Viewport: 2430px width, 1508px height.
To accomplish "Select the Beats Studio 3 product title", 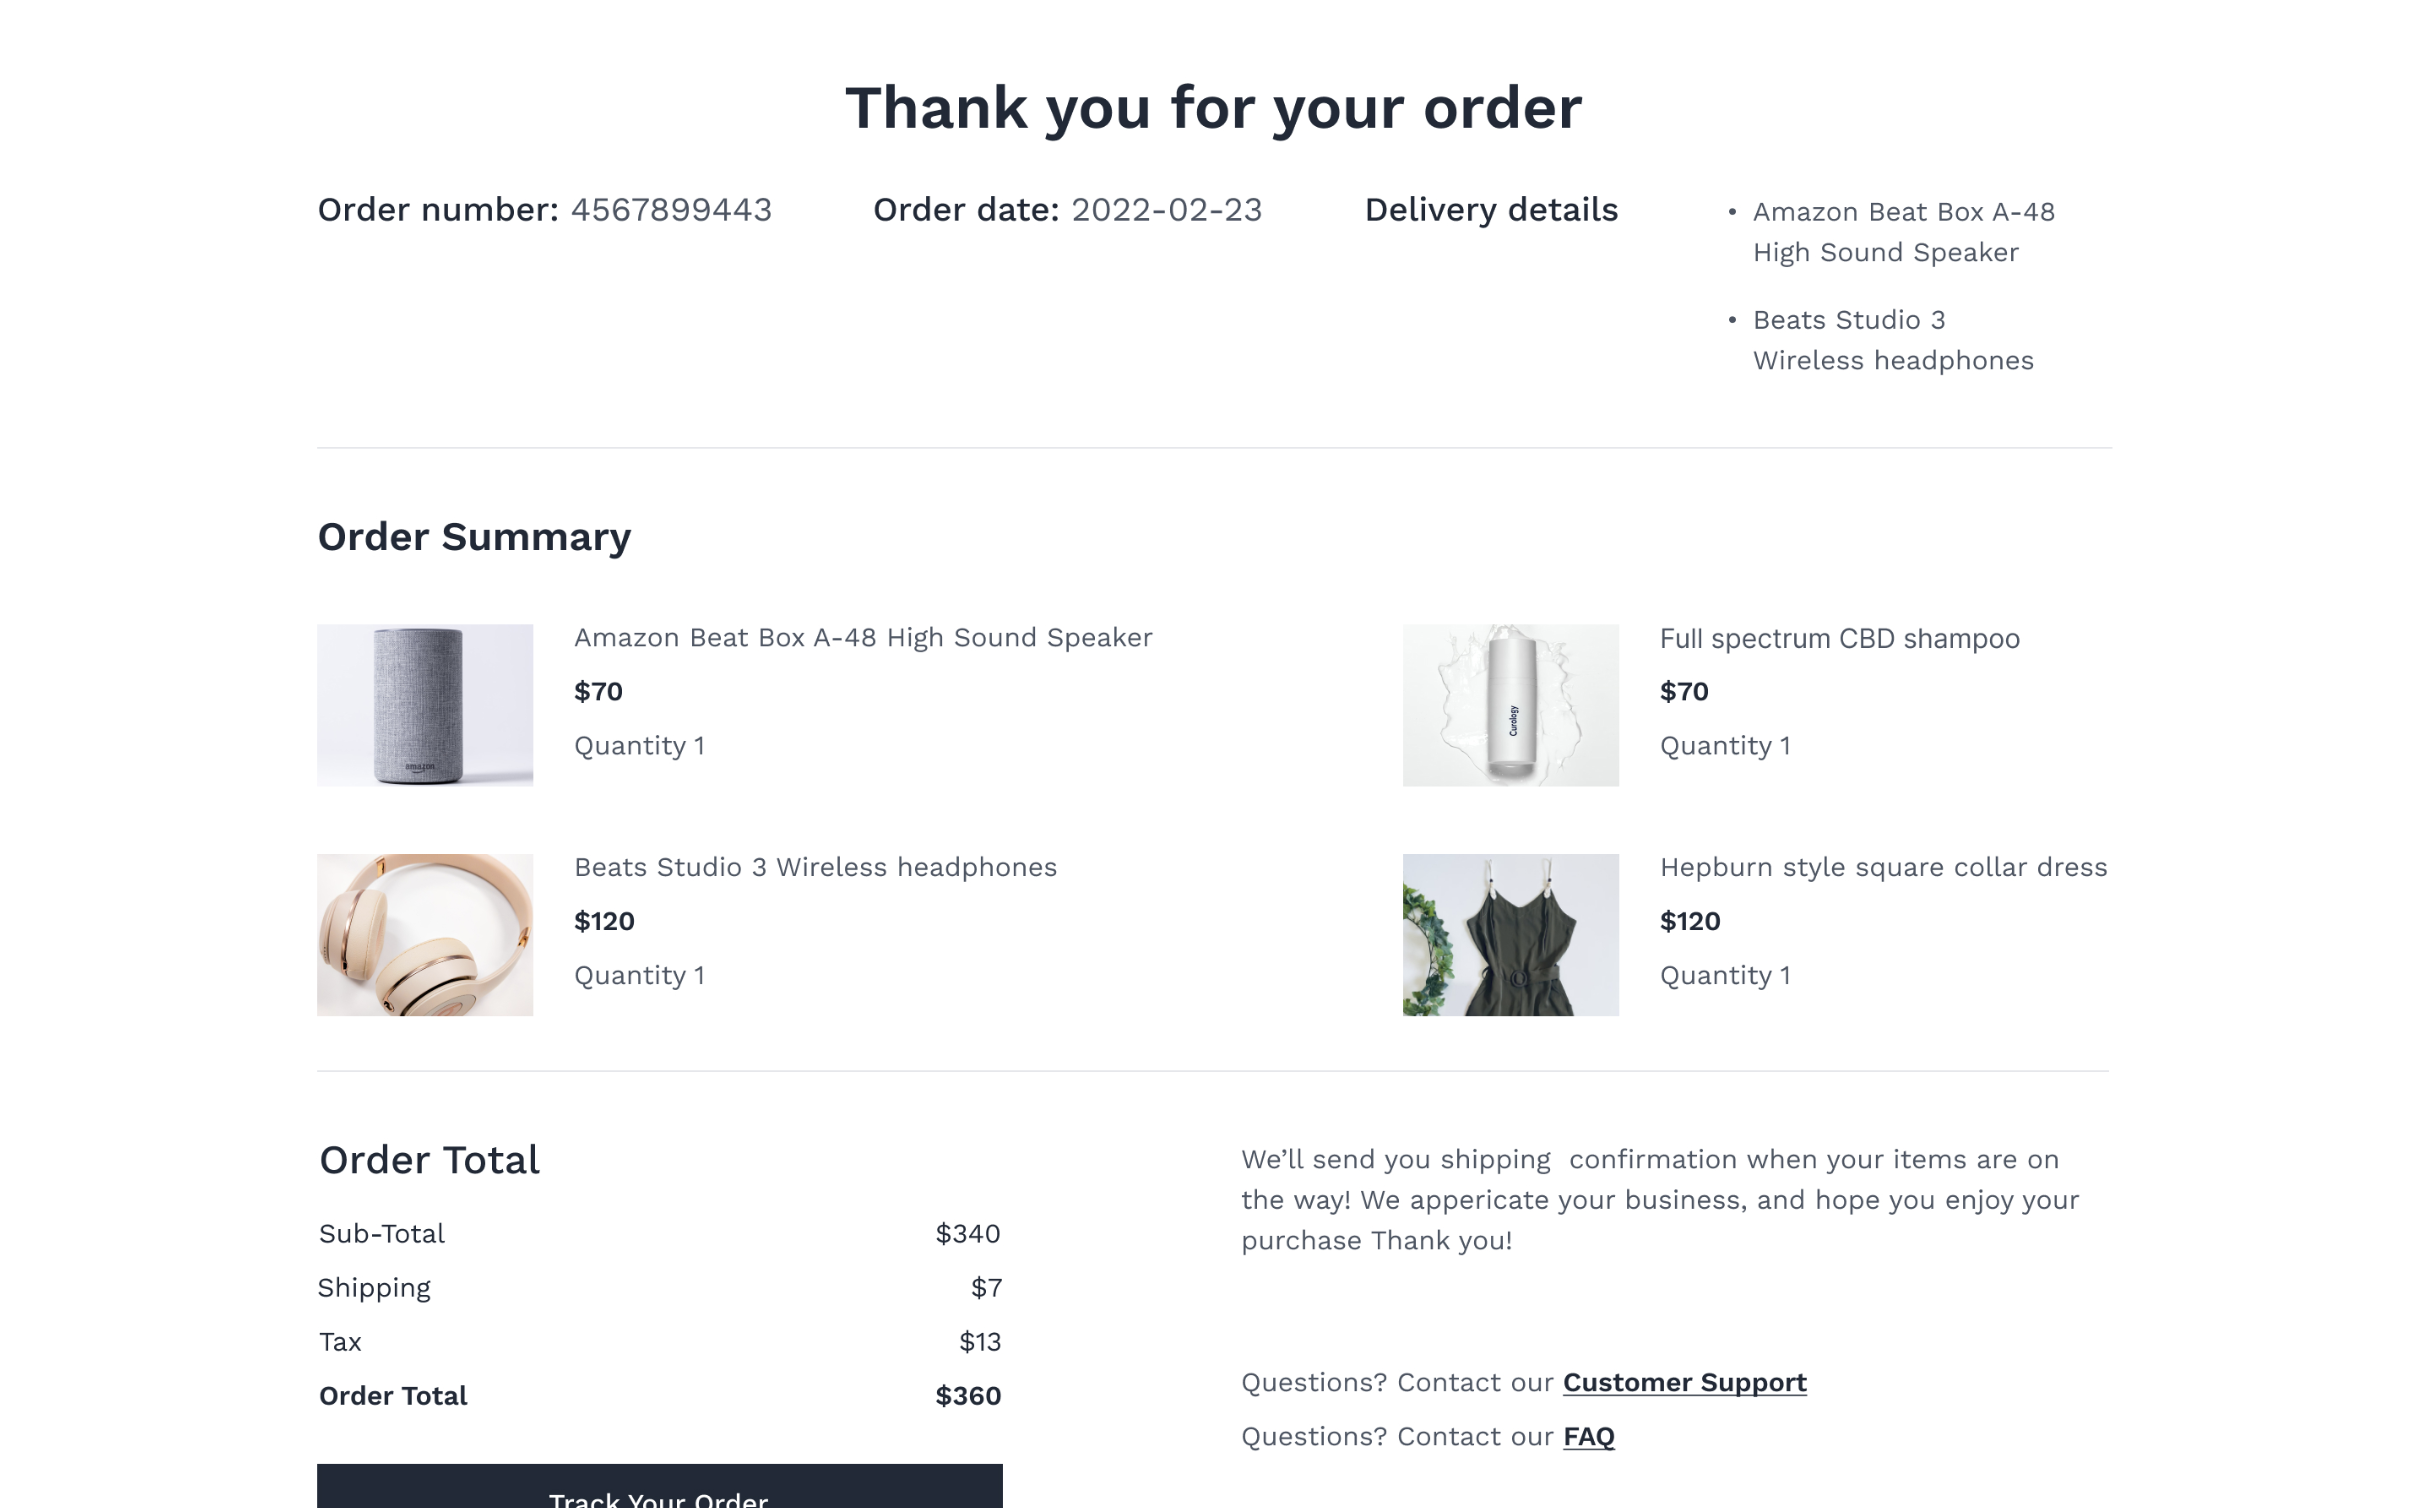I will [x=815, y=867].
